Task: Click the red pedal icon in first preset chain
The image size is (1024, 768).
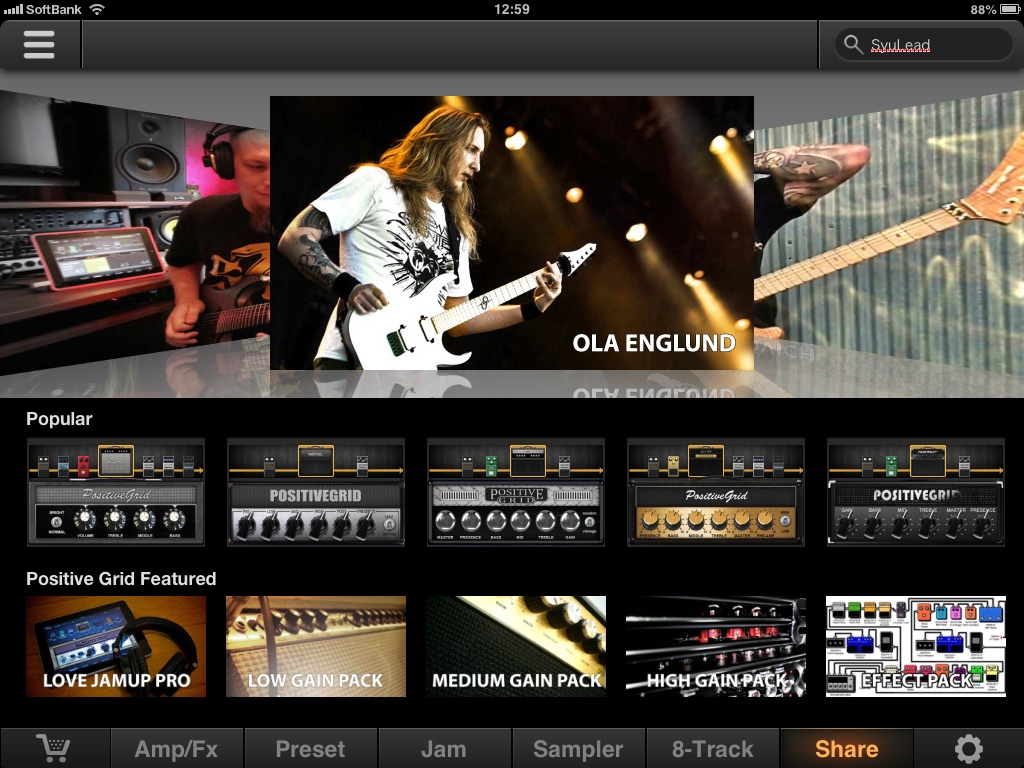Action: (84, 466)
